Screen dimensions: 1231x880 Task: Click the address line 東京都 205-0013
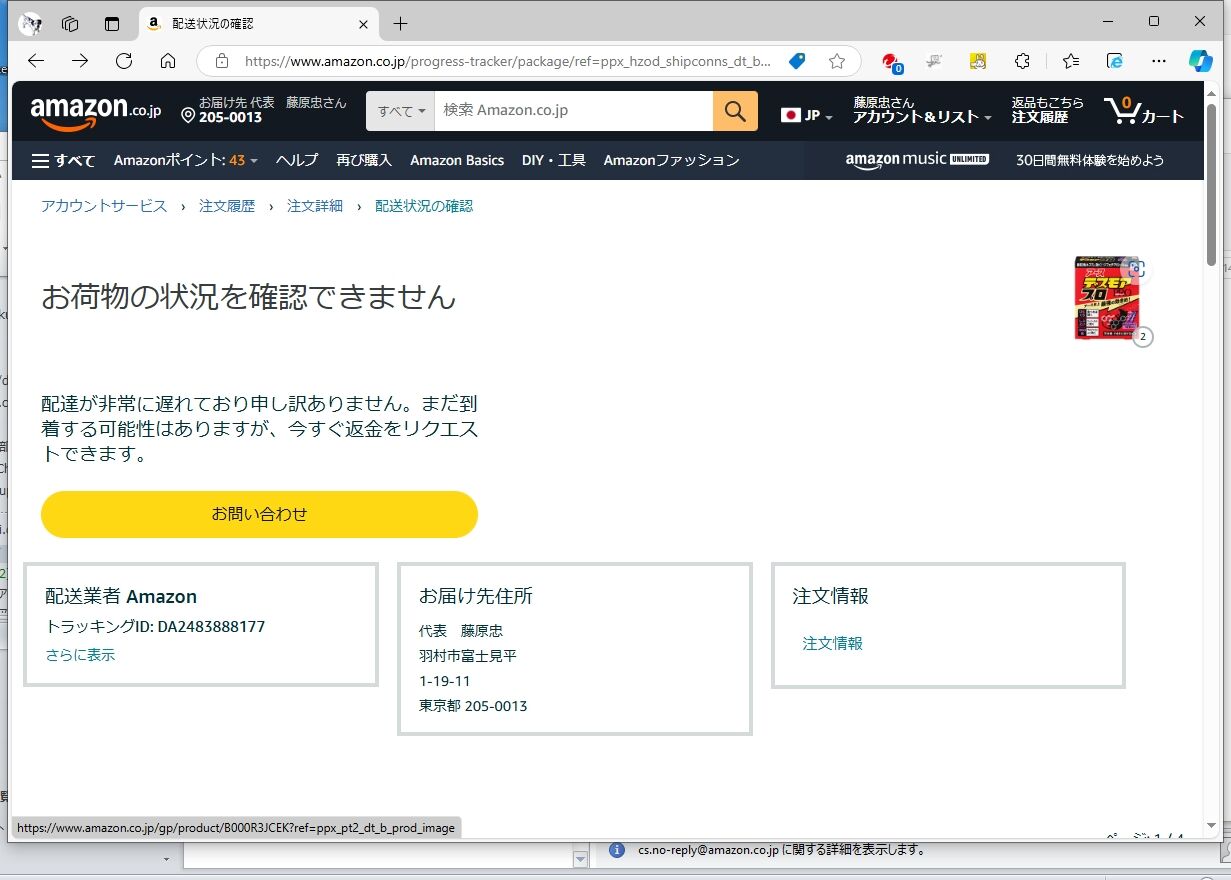pos(473,706)
